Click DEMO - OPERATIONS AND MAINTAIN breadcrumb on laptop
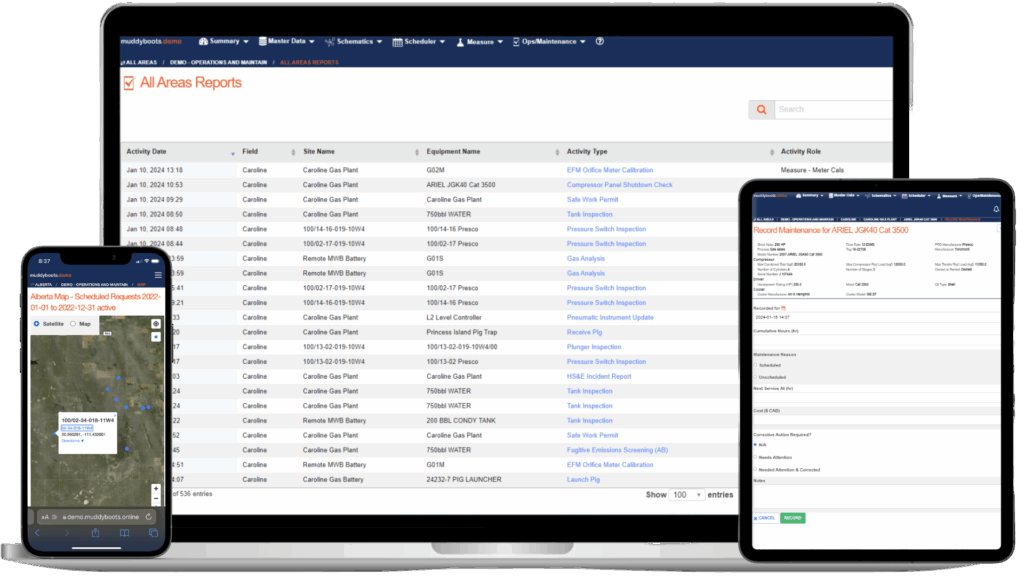The height and width of the screenshot is (576, 1024). pos(218,63)
